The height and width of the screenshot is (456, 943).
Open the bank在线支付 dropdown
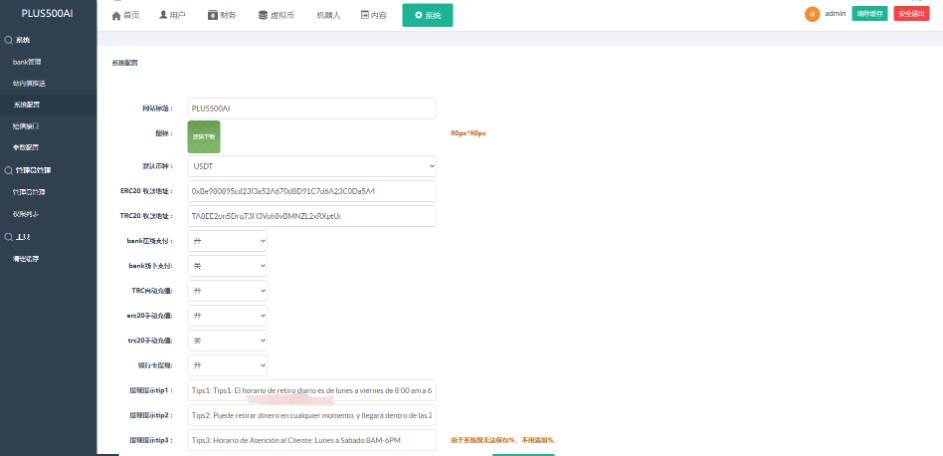(227, 241)
